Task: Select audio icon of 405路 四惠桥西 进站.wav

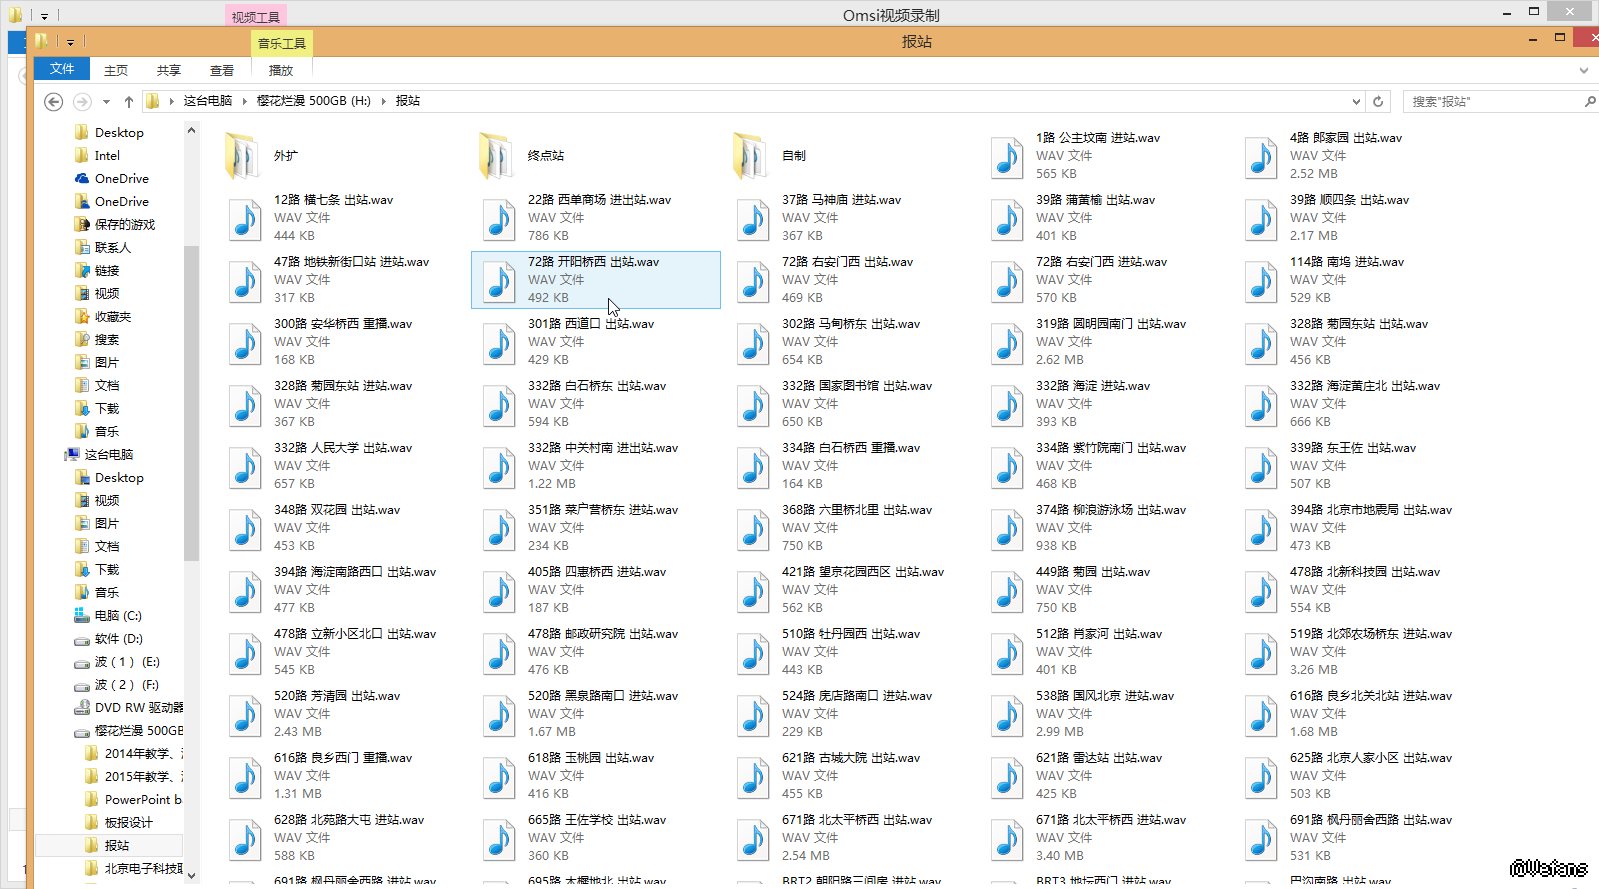Action: tap(499, 590)
